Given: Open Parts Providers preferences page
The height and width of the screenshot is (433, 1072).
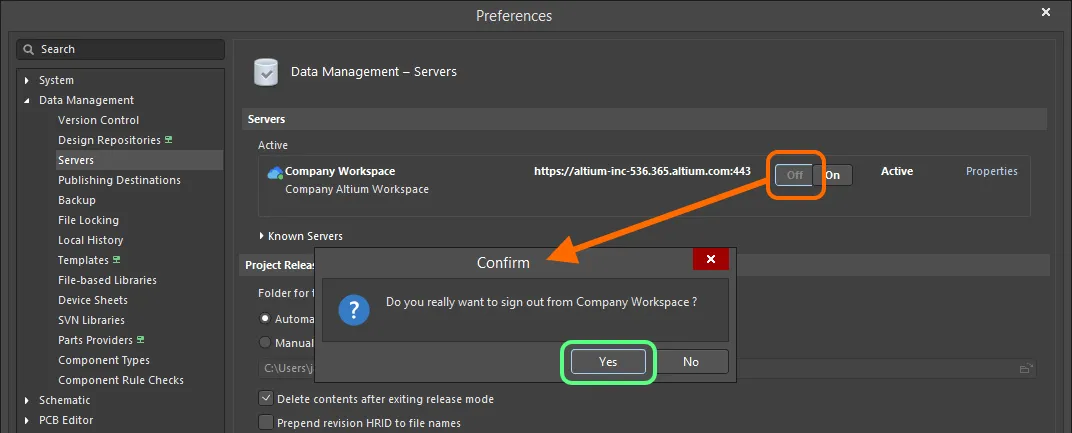Looking at the screenshot, I should pos(96,340).
